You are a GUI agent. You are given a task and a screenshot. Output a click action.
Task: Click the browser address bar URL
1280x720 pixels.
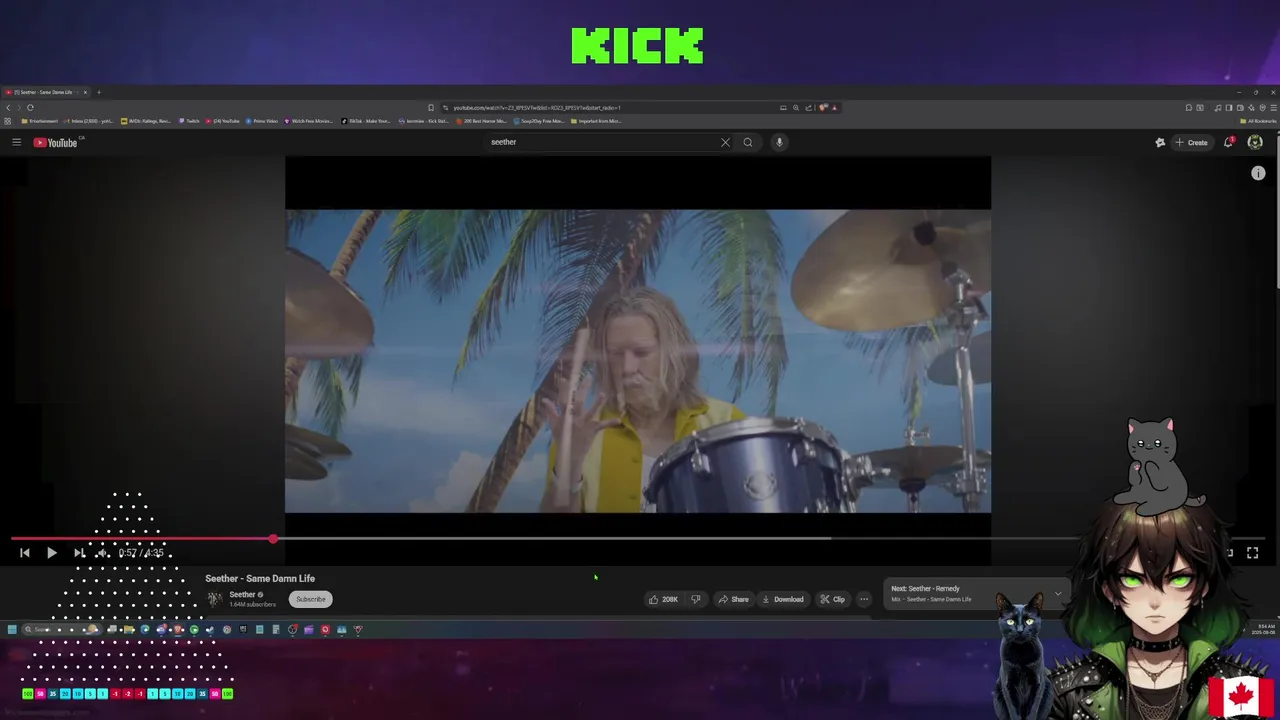coord(537,107)
